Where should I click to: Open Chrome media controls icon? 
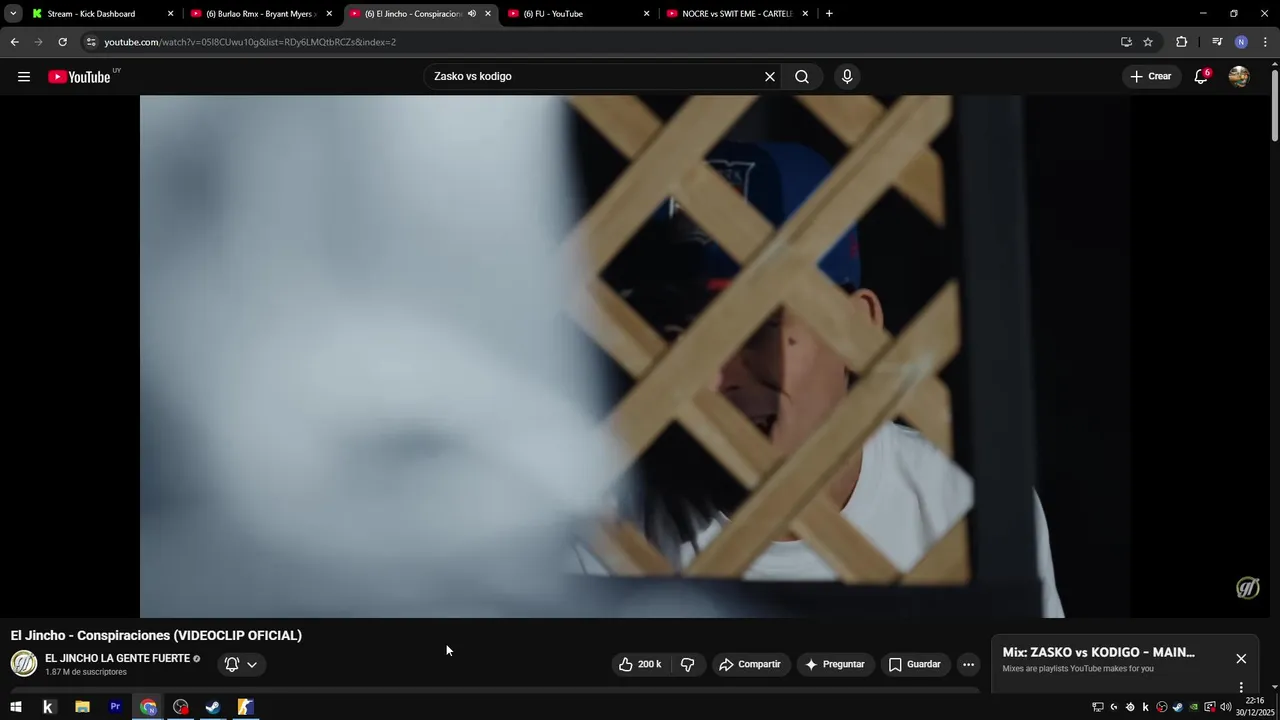pyautogui.click(x=1217, y=42)
